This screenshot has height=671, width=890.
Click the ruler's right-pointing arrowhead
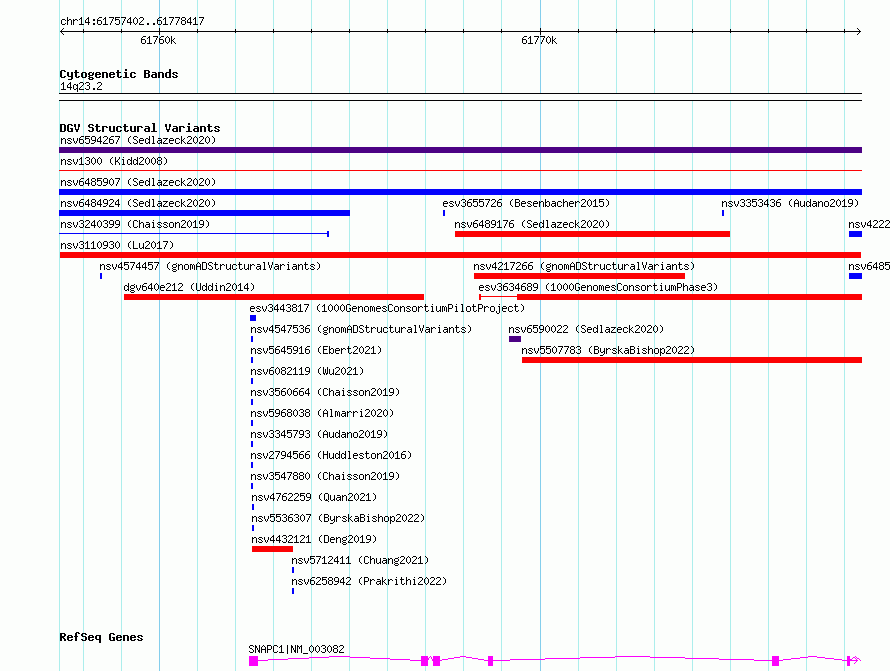click(858, 31)
